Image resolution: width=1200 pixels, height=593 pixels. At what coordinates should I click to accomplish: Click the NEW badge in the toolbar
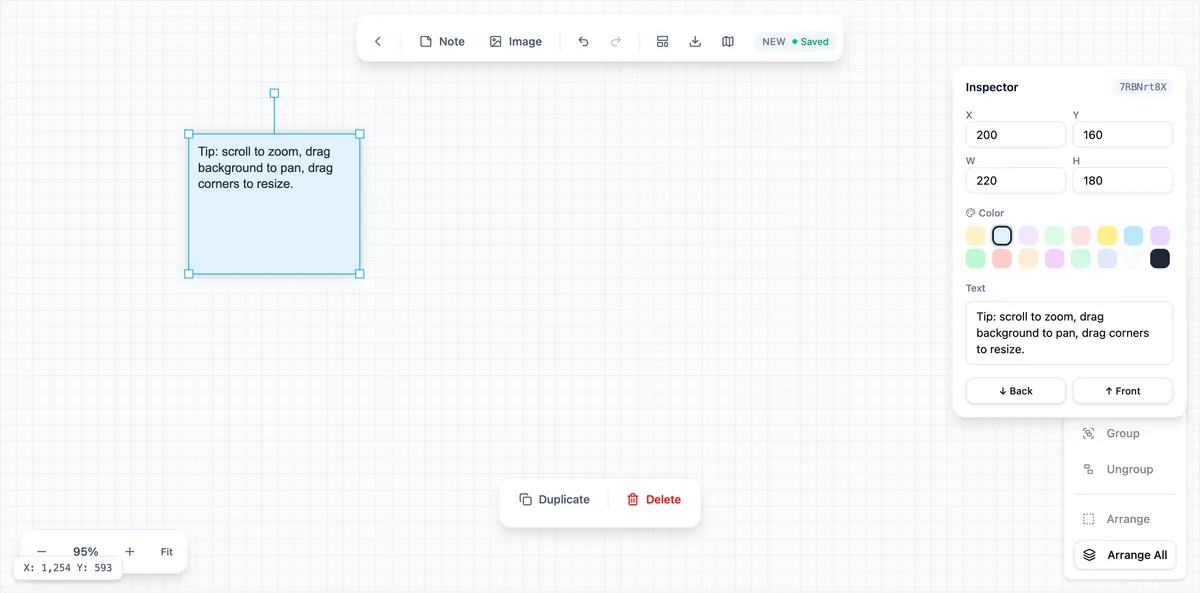coord(774,42)
